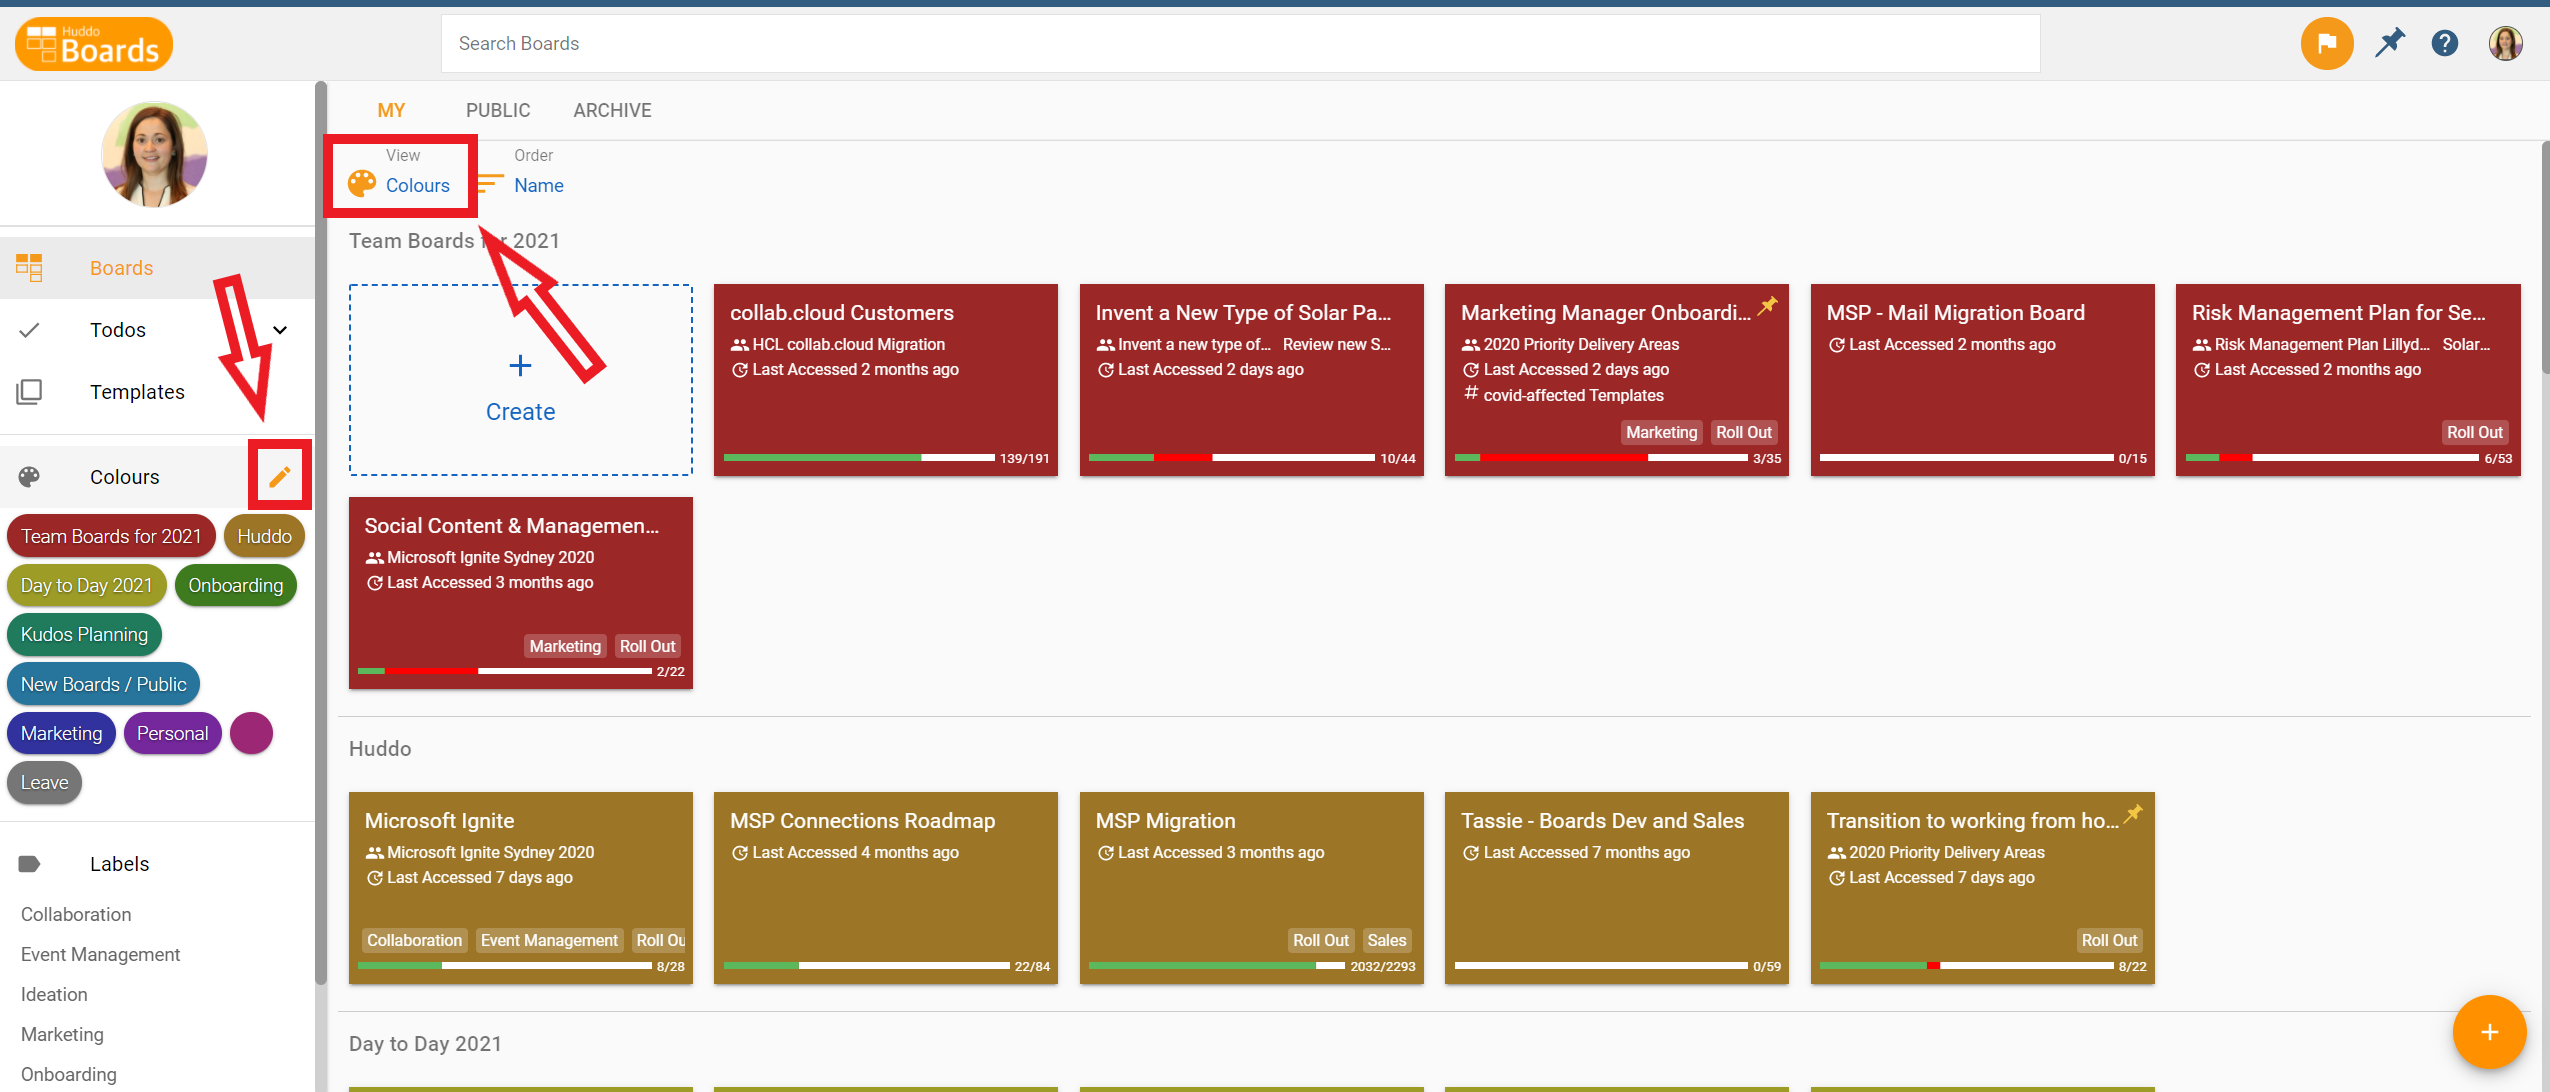Select the grey Leave colour chip
The width and height of the screenshot is (2550, 1092).
[x=44, y=782]
